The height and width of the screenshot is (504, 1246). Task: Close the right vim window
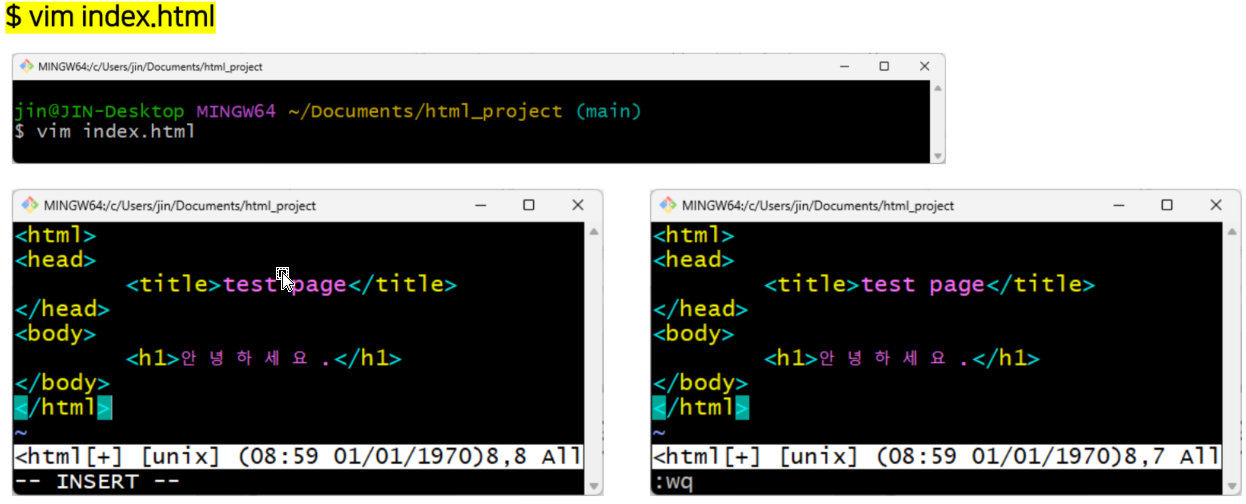click(x=1216, y=205)
